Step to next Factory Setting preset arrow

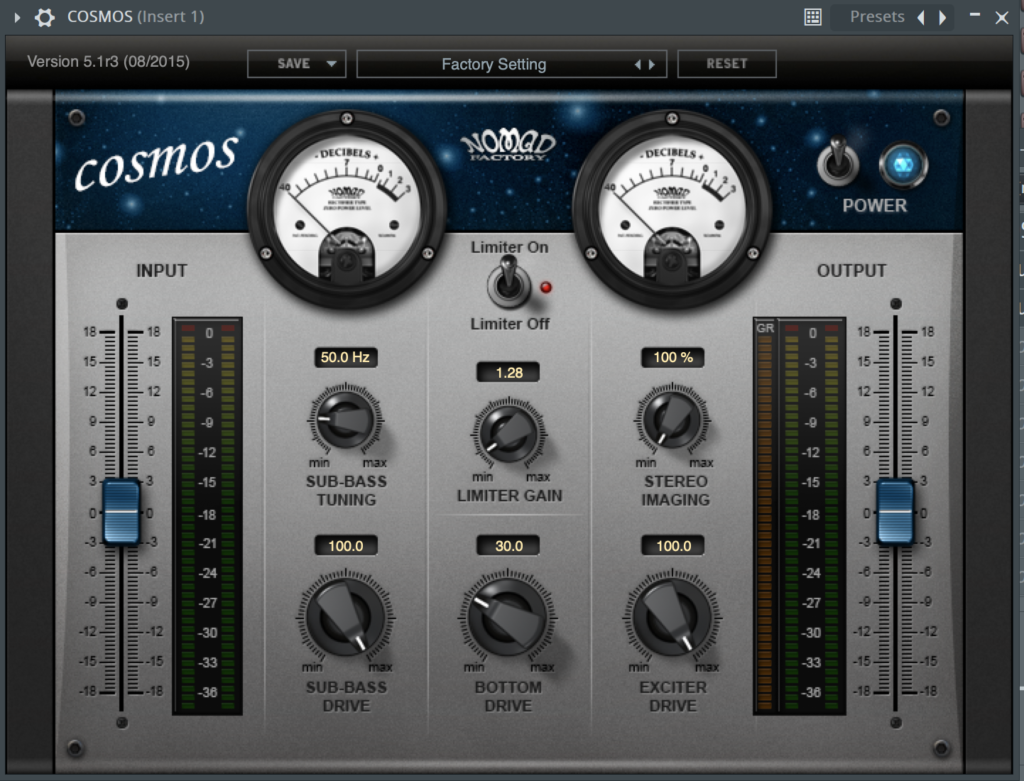pyautogui.click(x=652, y=65)
